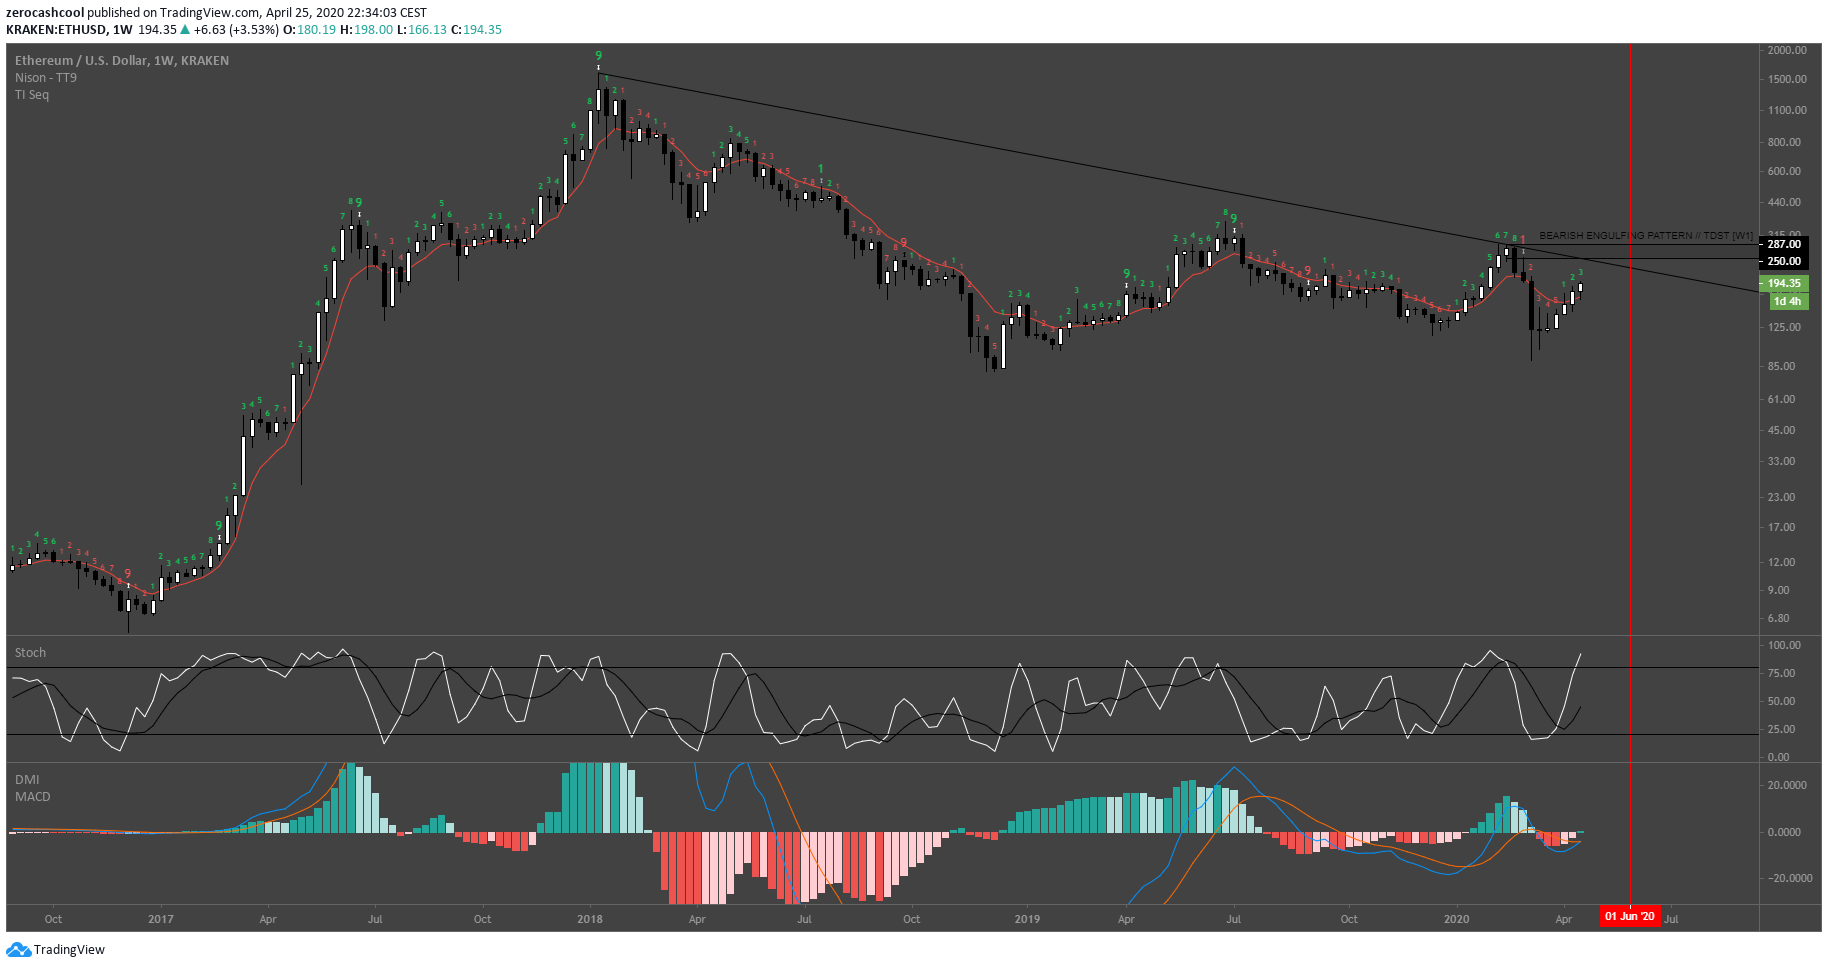Click the 2019 label on time axis
1828x968 pixels.
click(x=1027, y=919)
